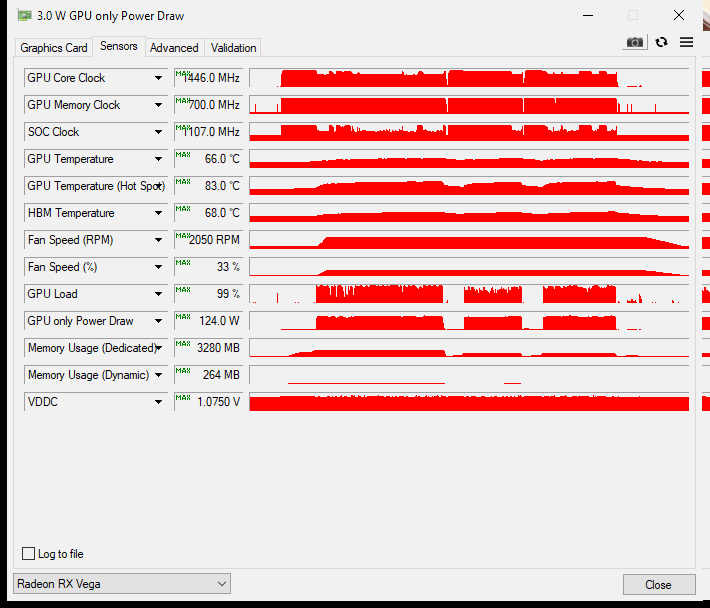Open GPU Temperature (Hot Spot) dropdown
The width and height of the screenshot is (710, 608).
[x=158, y=186]
